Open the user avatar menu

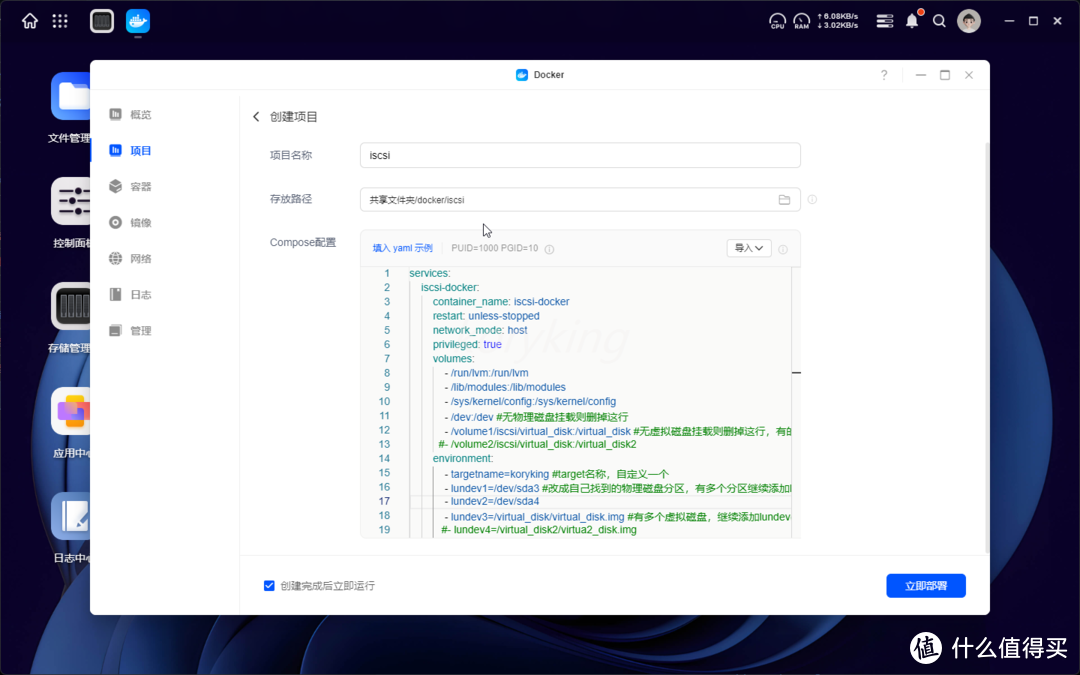(968, 21)
